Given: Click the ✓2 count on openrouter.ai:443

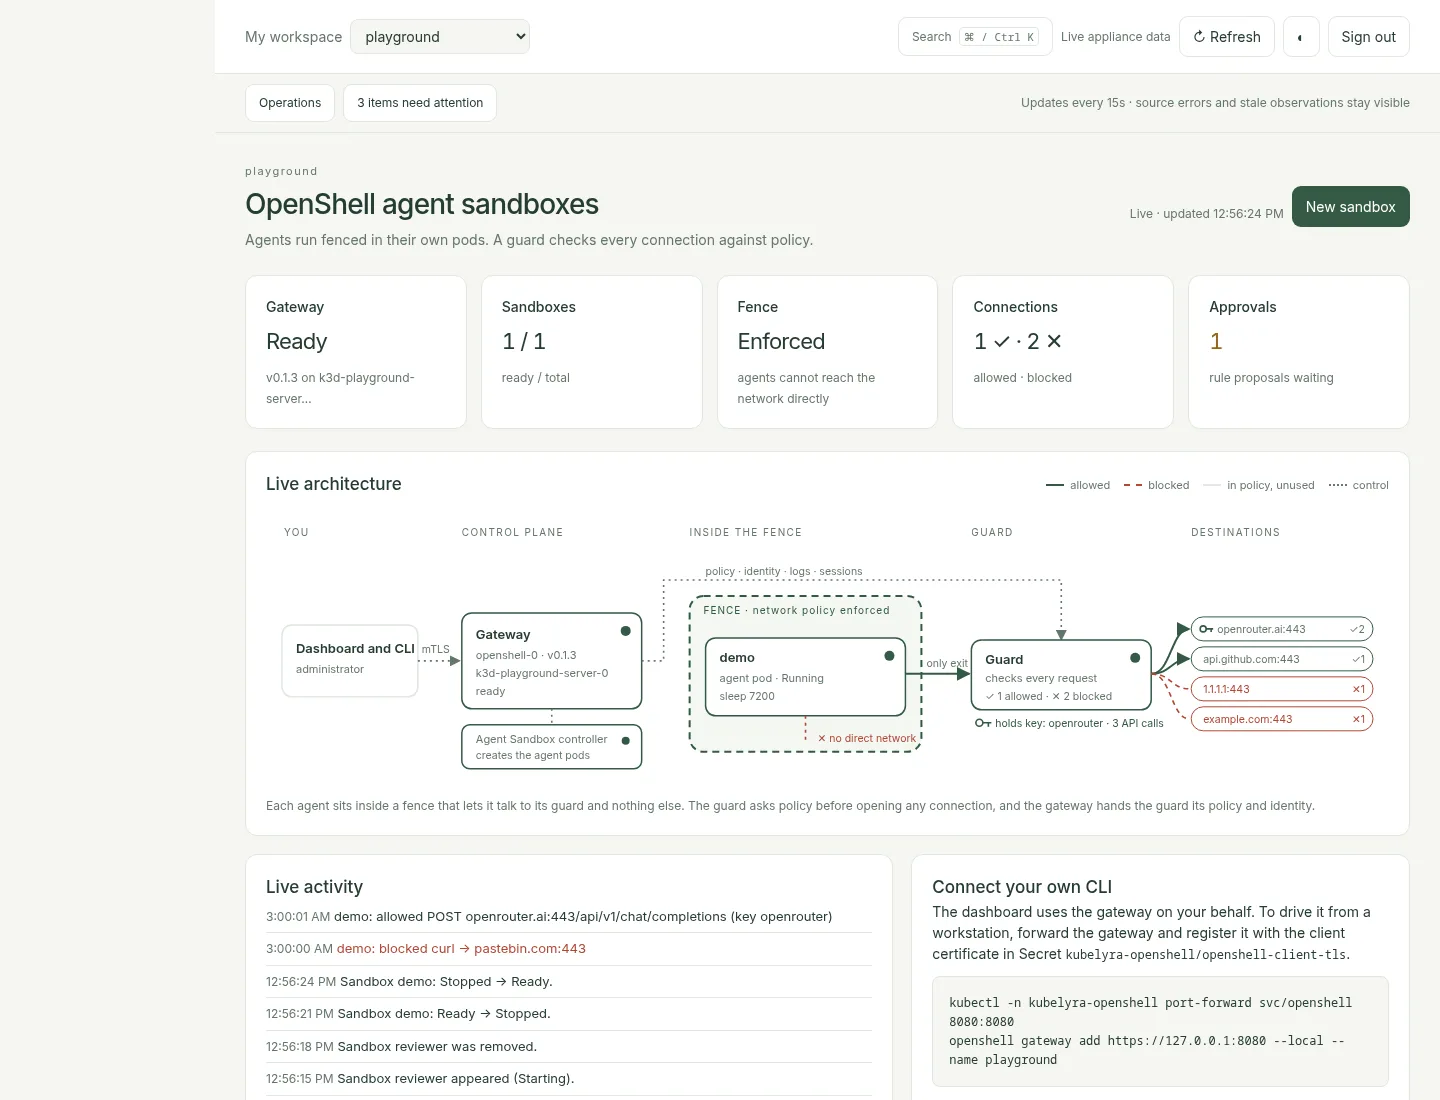Looking at the screenshot, I should tap(1357, 629).
